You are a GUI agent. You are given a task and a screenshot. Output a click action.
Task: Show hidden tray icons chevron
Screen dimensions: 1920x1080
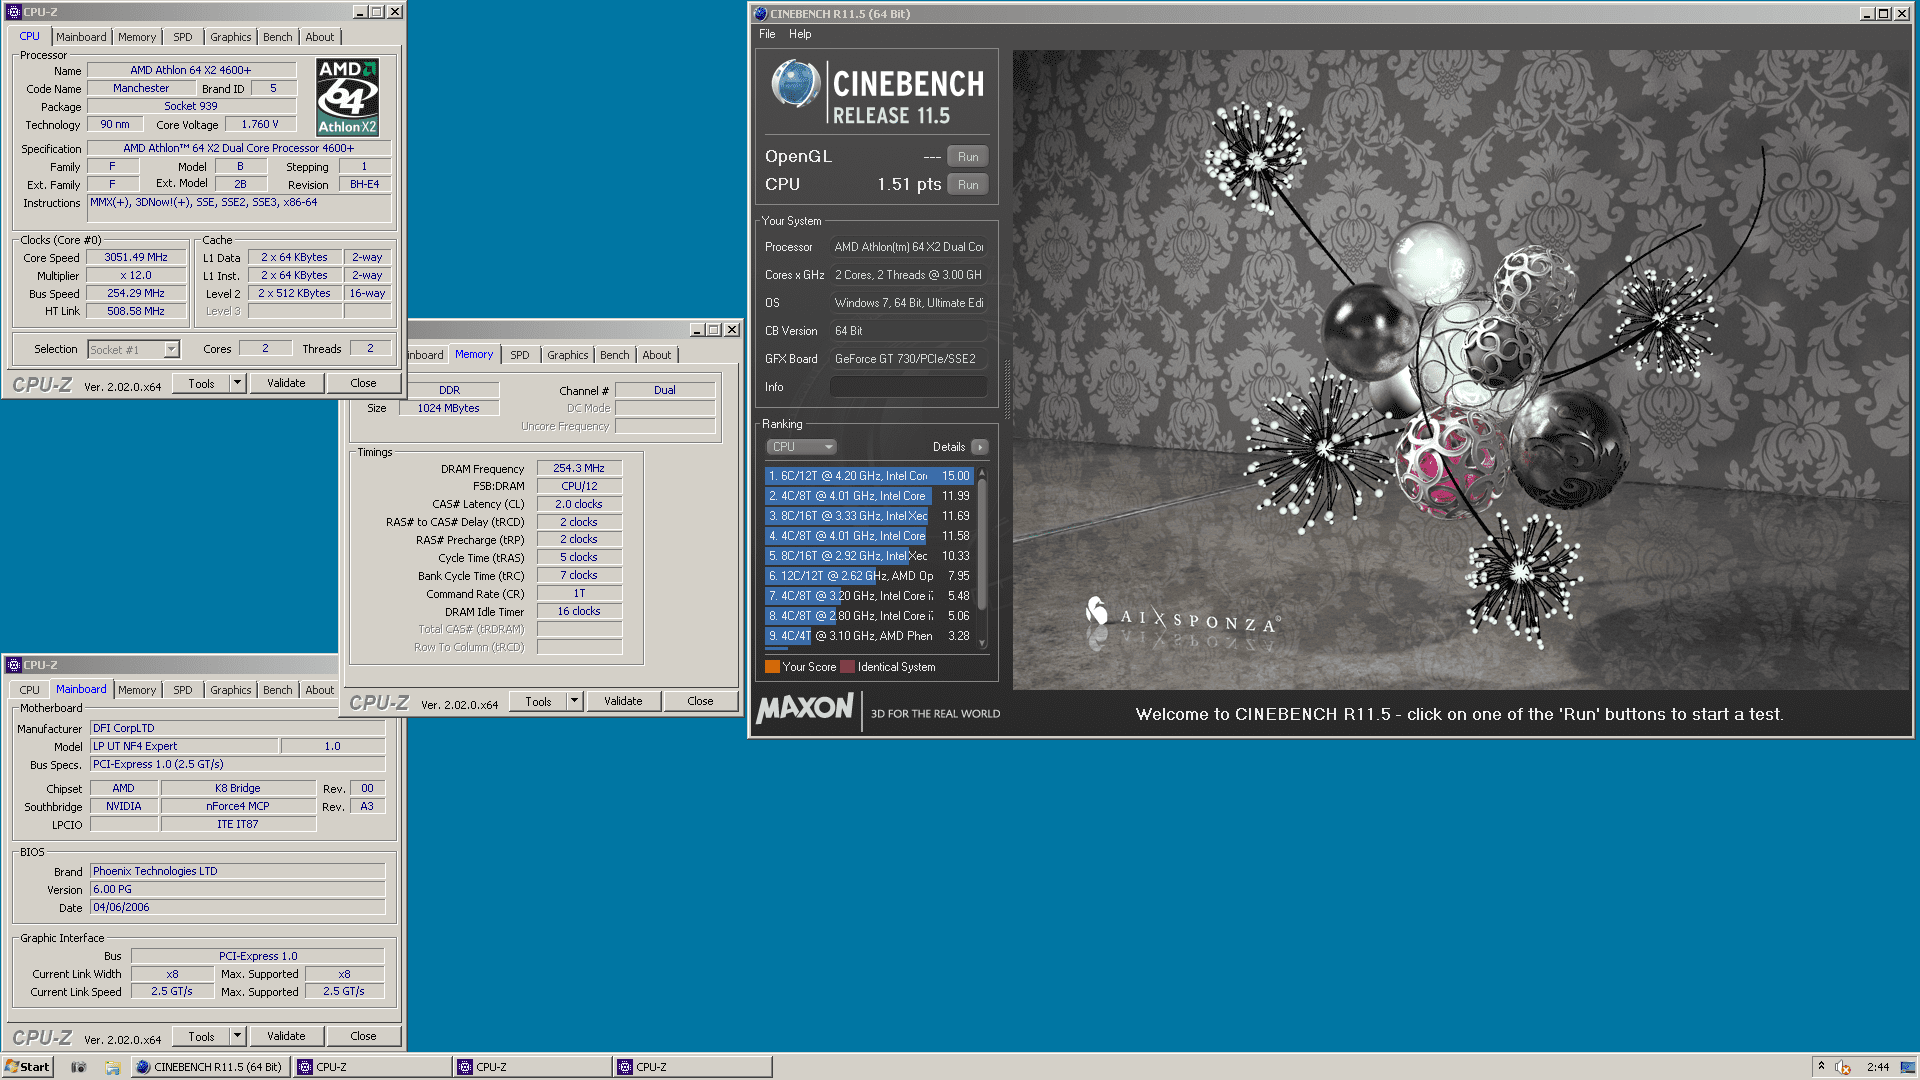coord(1821,1066)
